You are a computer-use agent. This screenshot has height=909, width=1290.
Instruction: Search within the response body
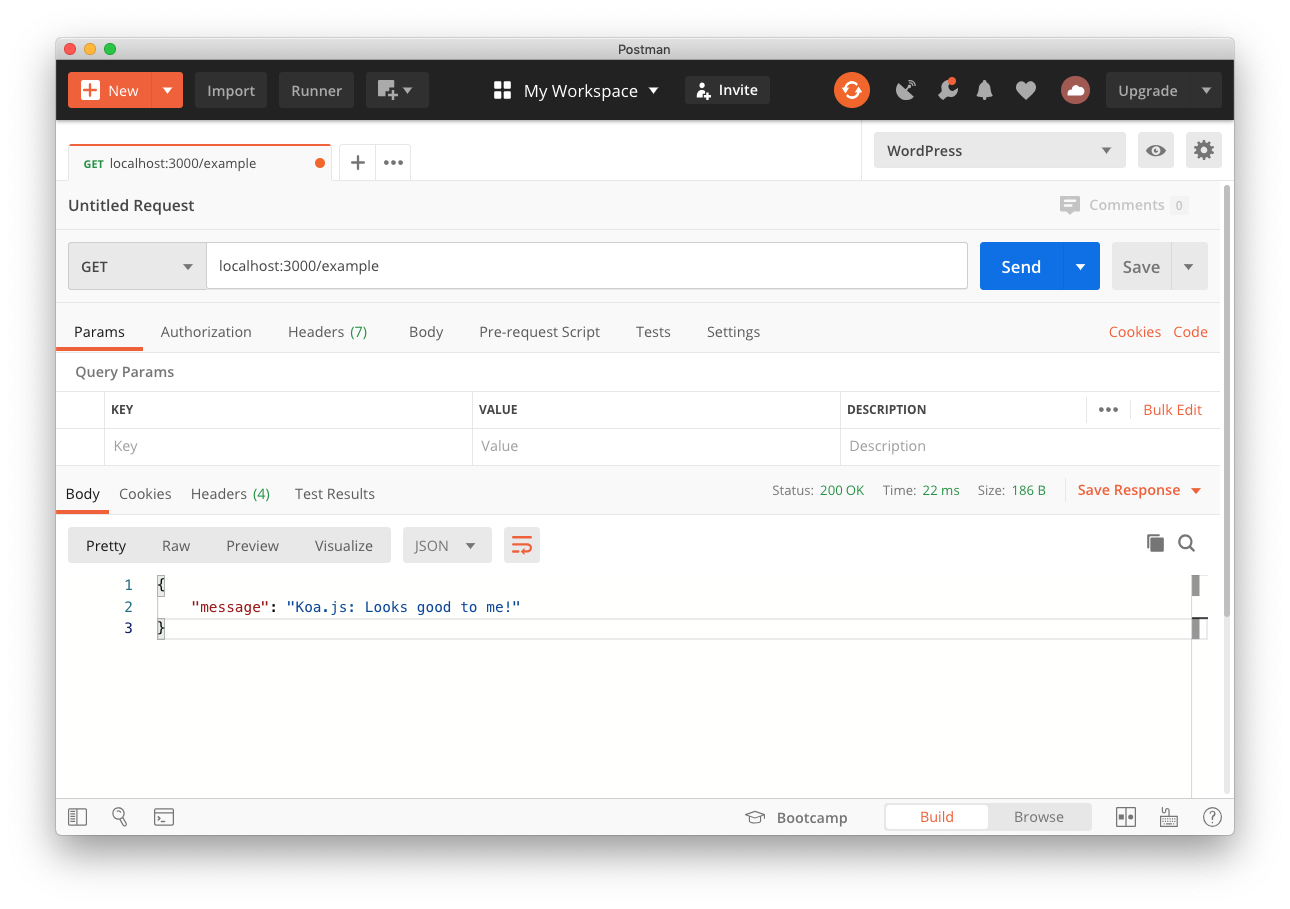point(1187,543)
